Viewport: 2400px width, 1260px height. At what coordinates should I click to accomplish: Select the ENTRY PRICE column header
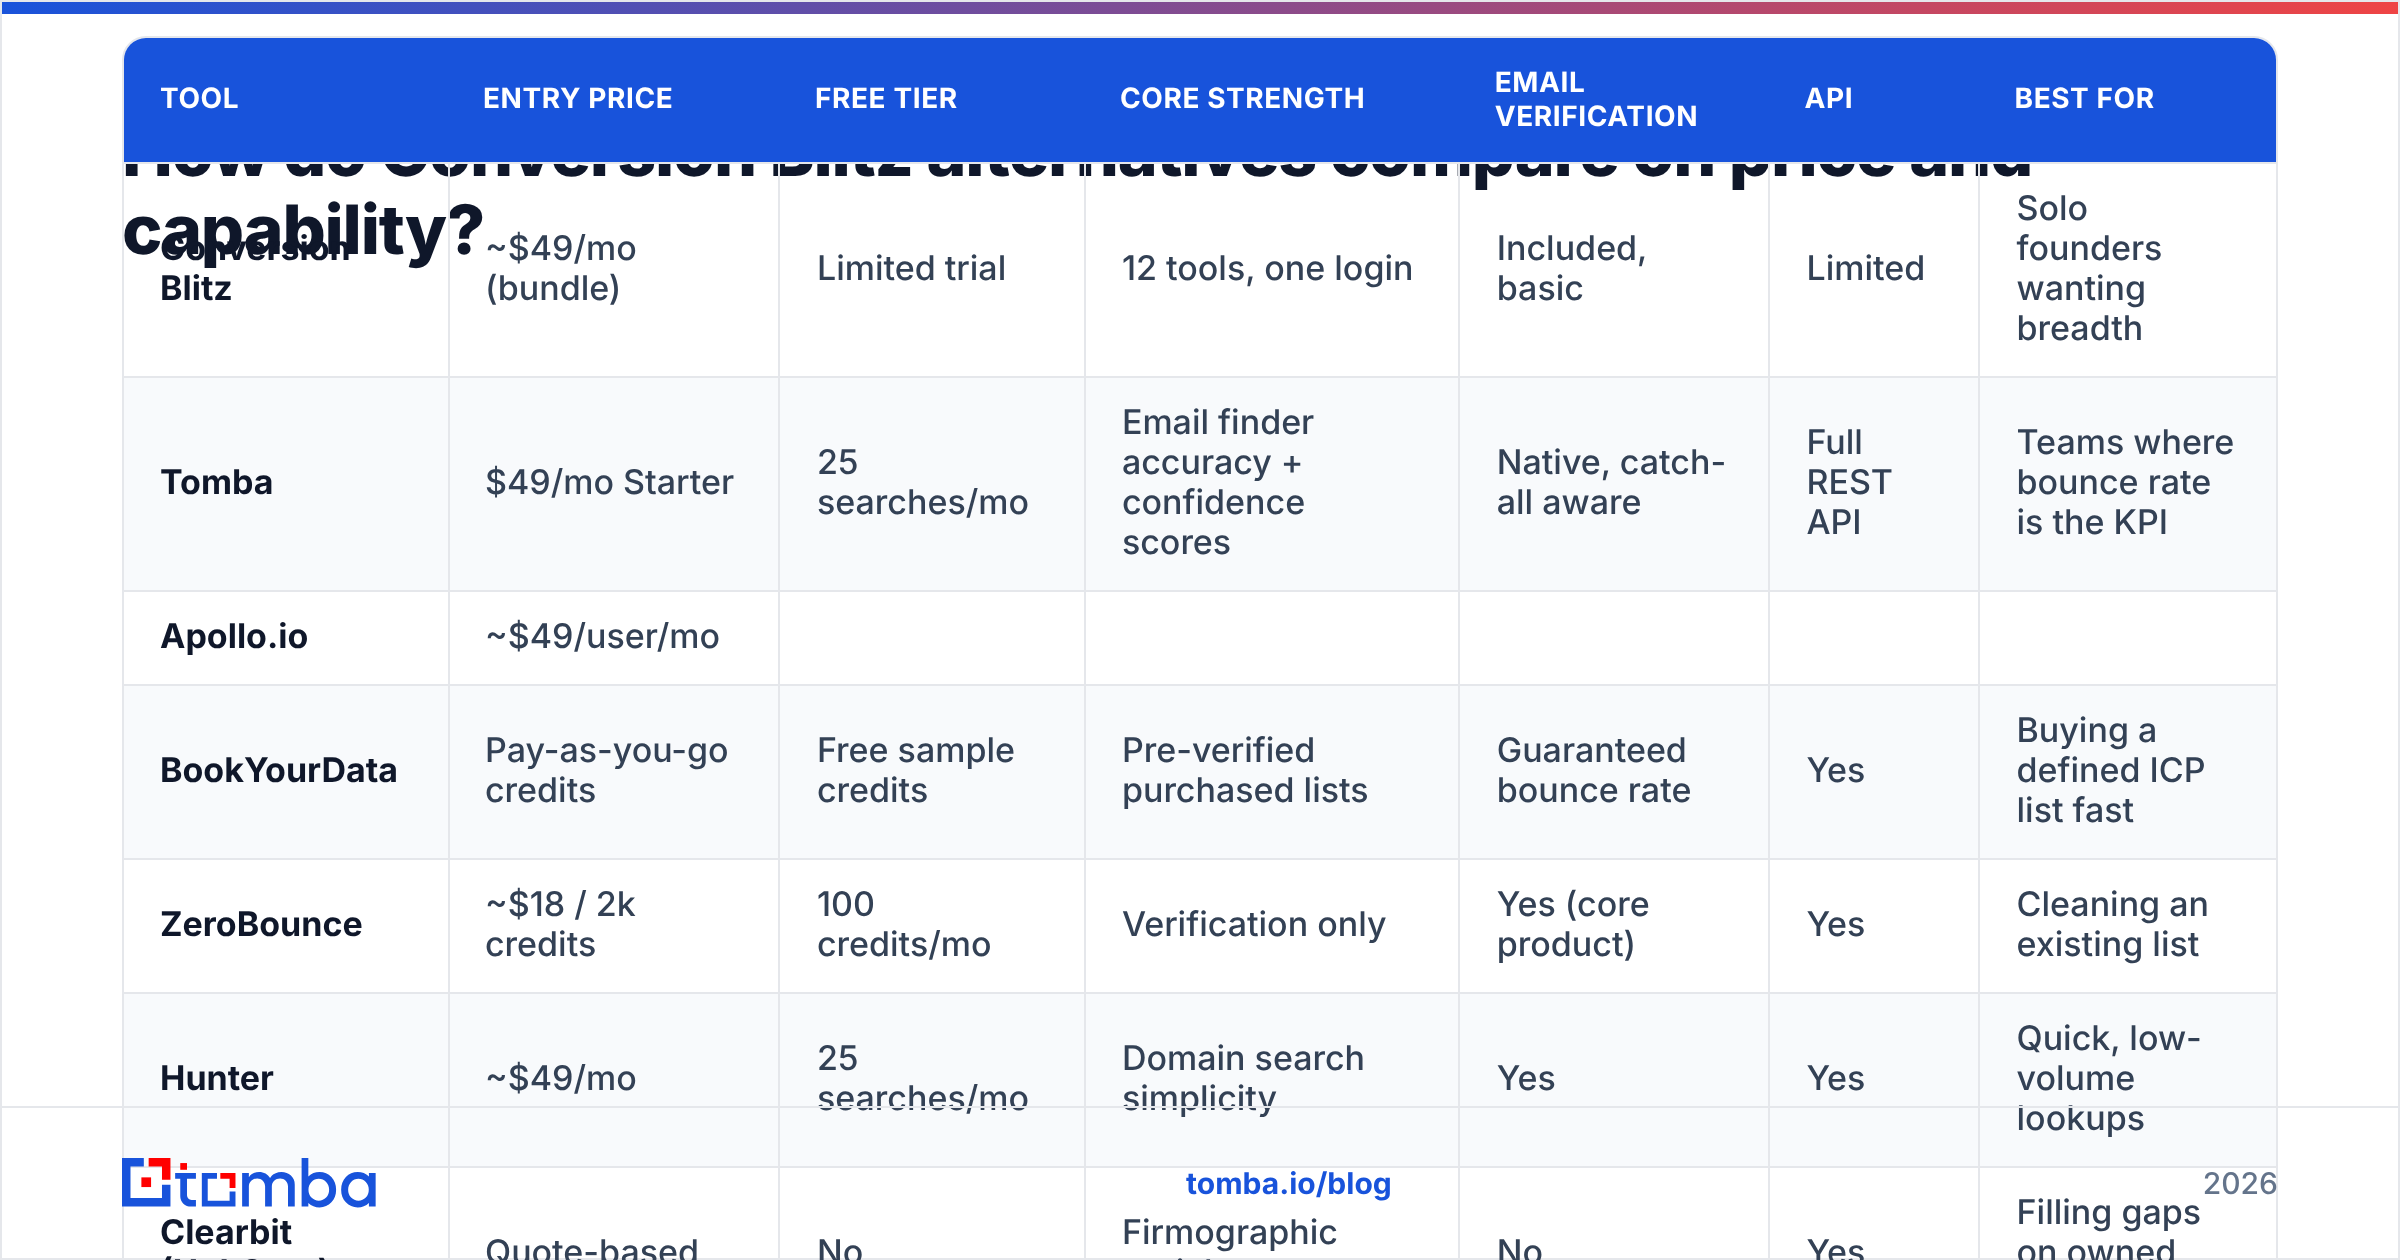click(x=578, y=98)
